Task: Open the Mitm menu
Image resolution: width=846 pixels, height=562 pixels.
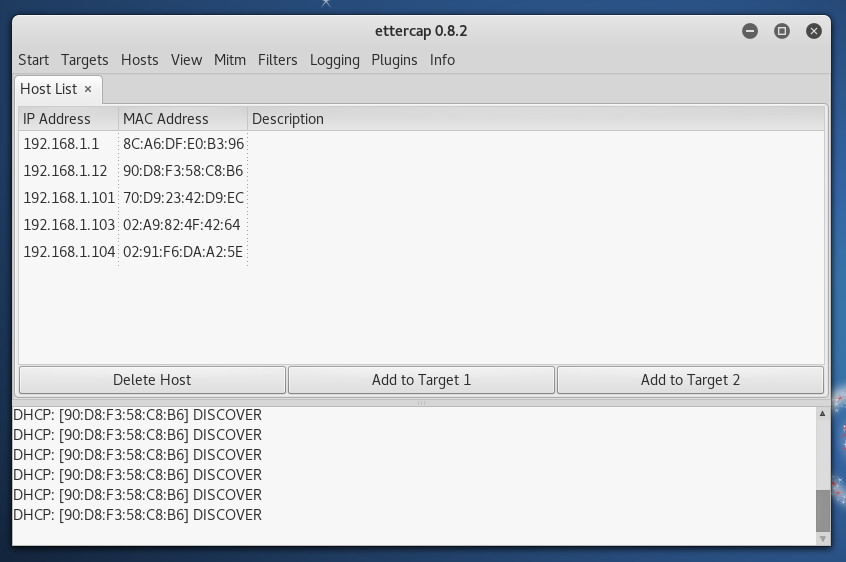Action: coord(230,60)
